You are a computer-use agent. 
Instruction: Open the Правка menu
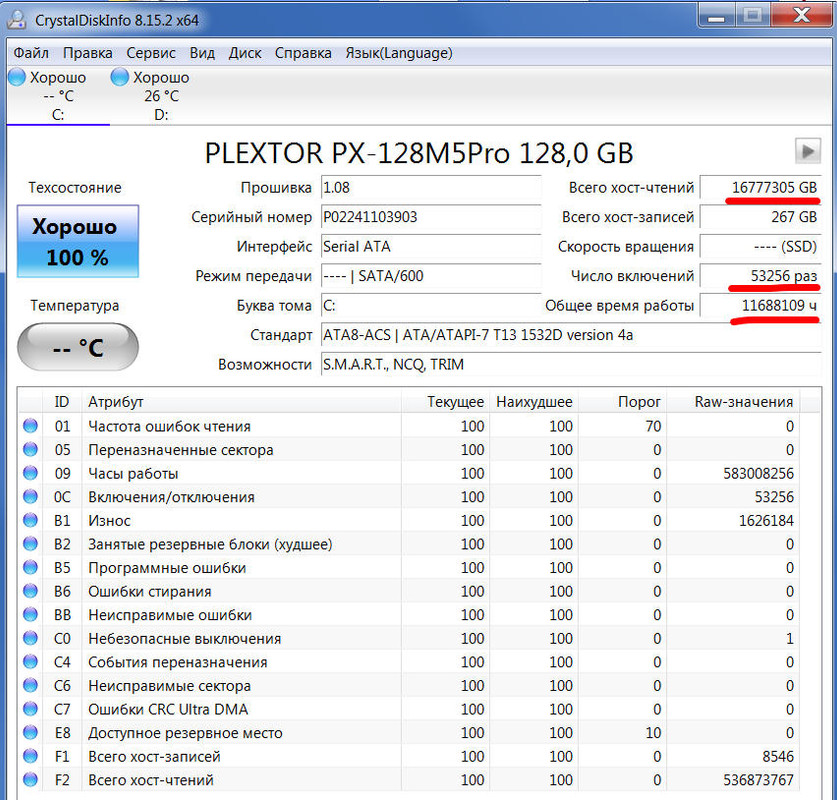(88, 53)
